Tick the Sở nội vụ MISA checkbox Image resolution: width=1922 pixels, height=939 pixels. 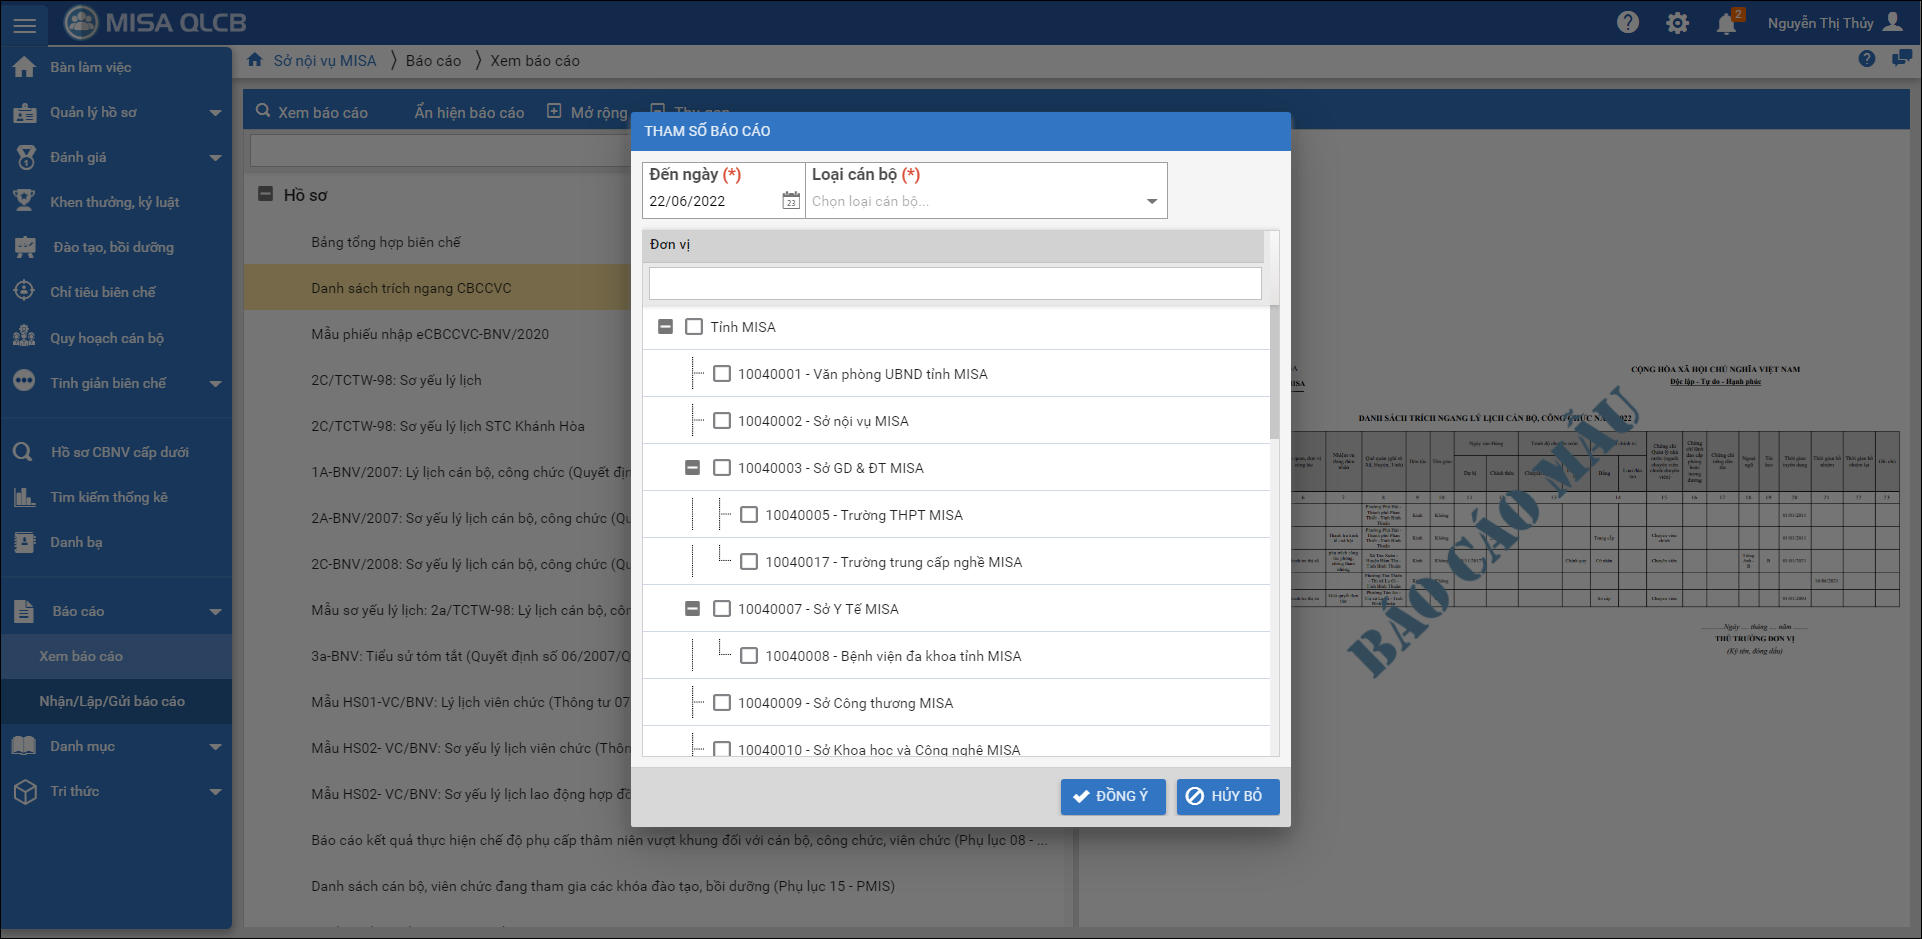coord(722,421)
